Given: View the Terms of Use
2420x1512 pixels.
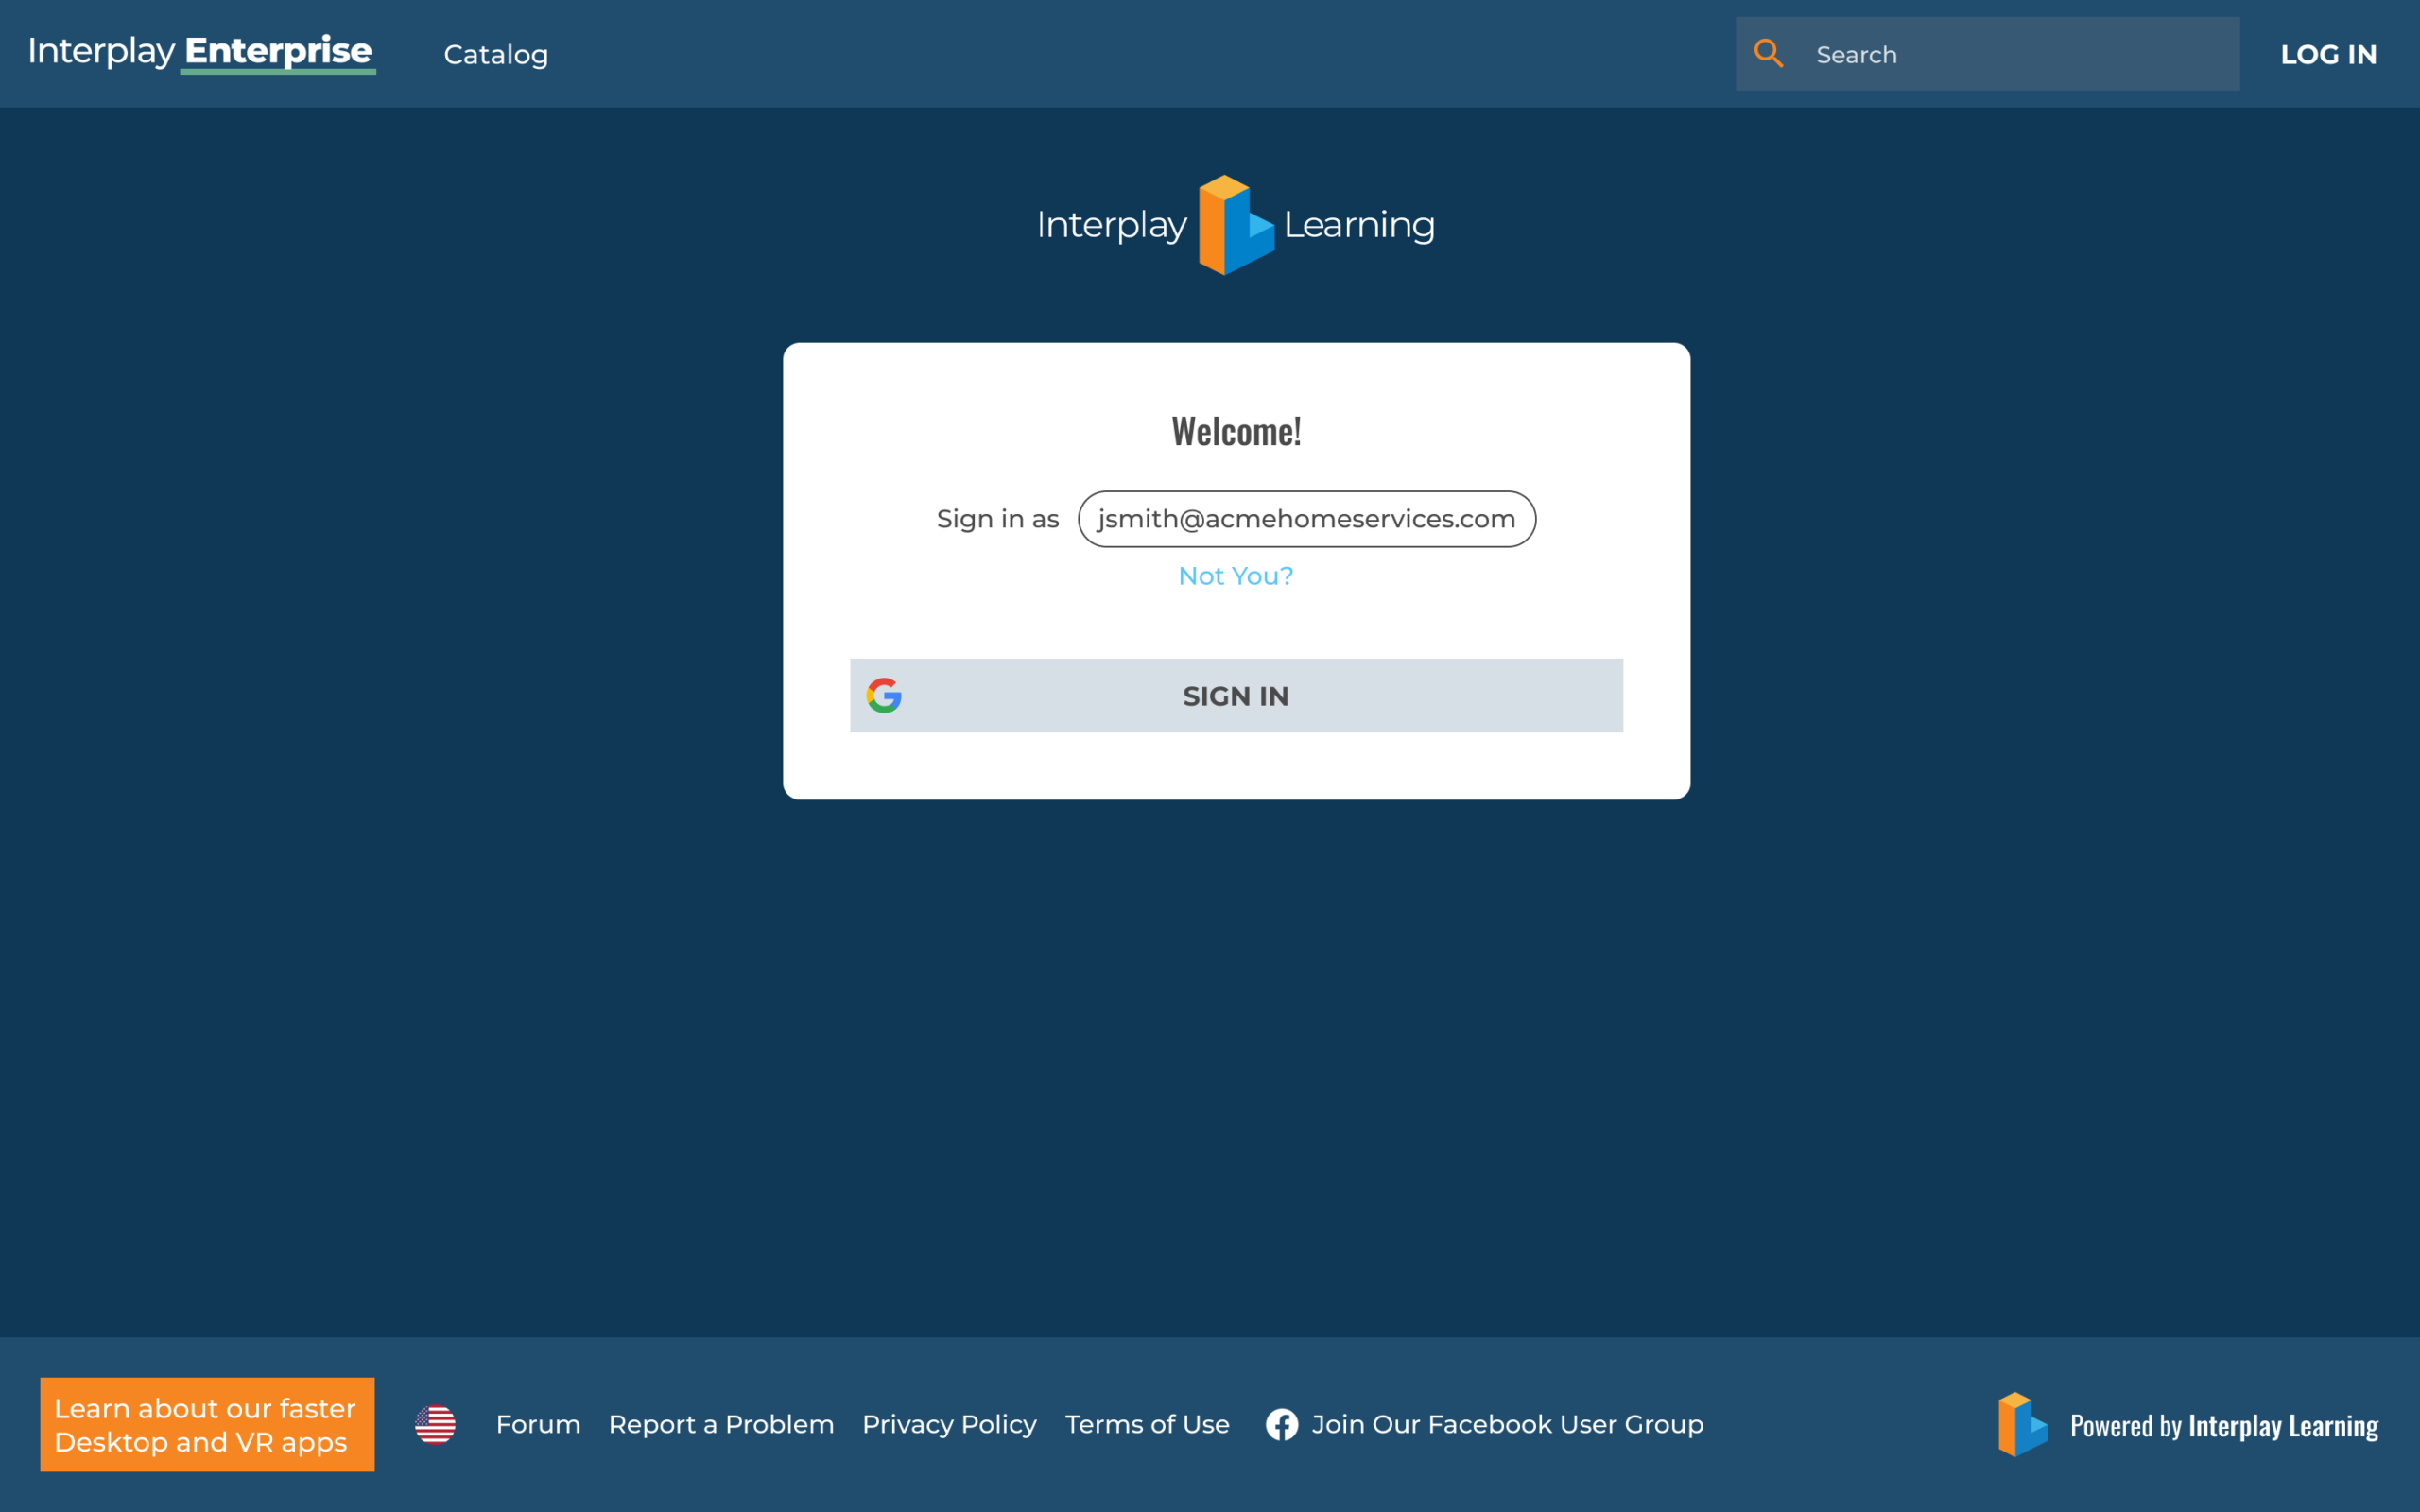Looking at the screenshot, I should point(1147,1424).
